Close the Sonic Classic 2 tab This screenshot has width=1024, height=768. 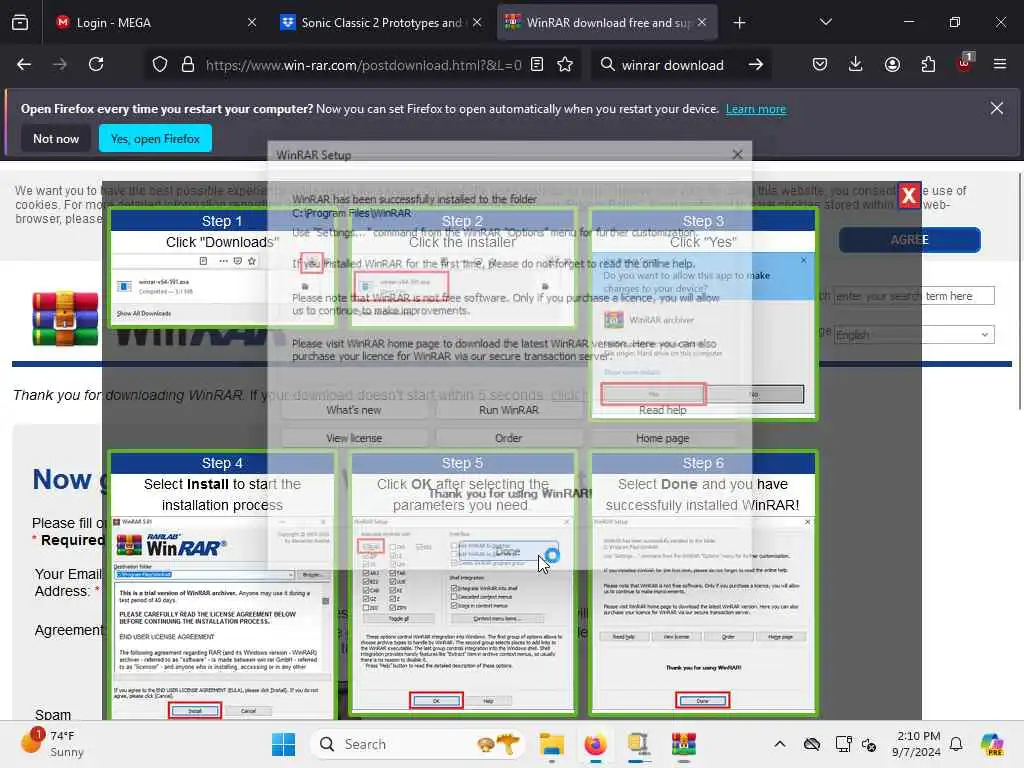pyautogui.click(x=477, y=23)
